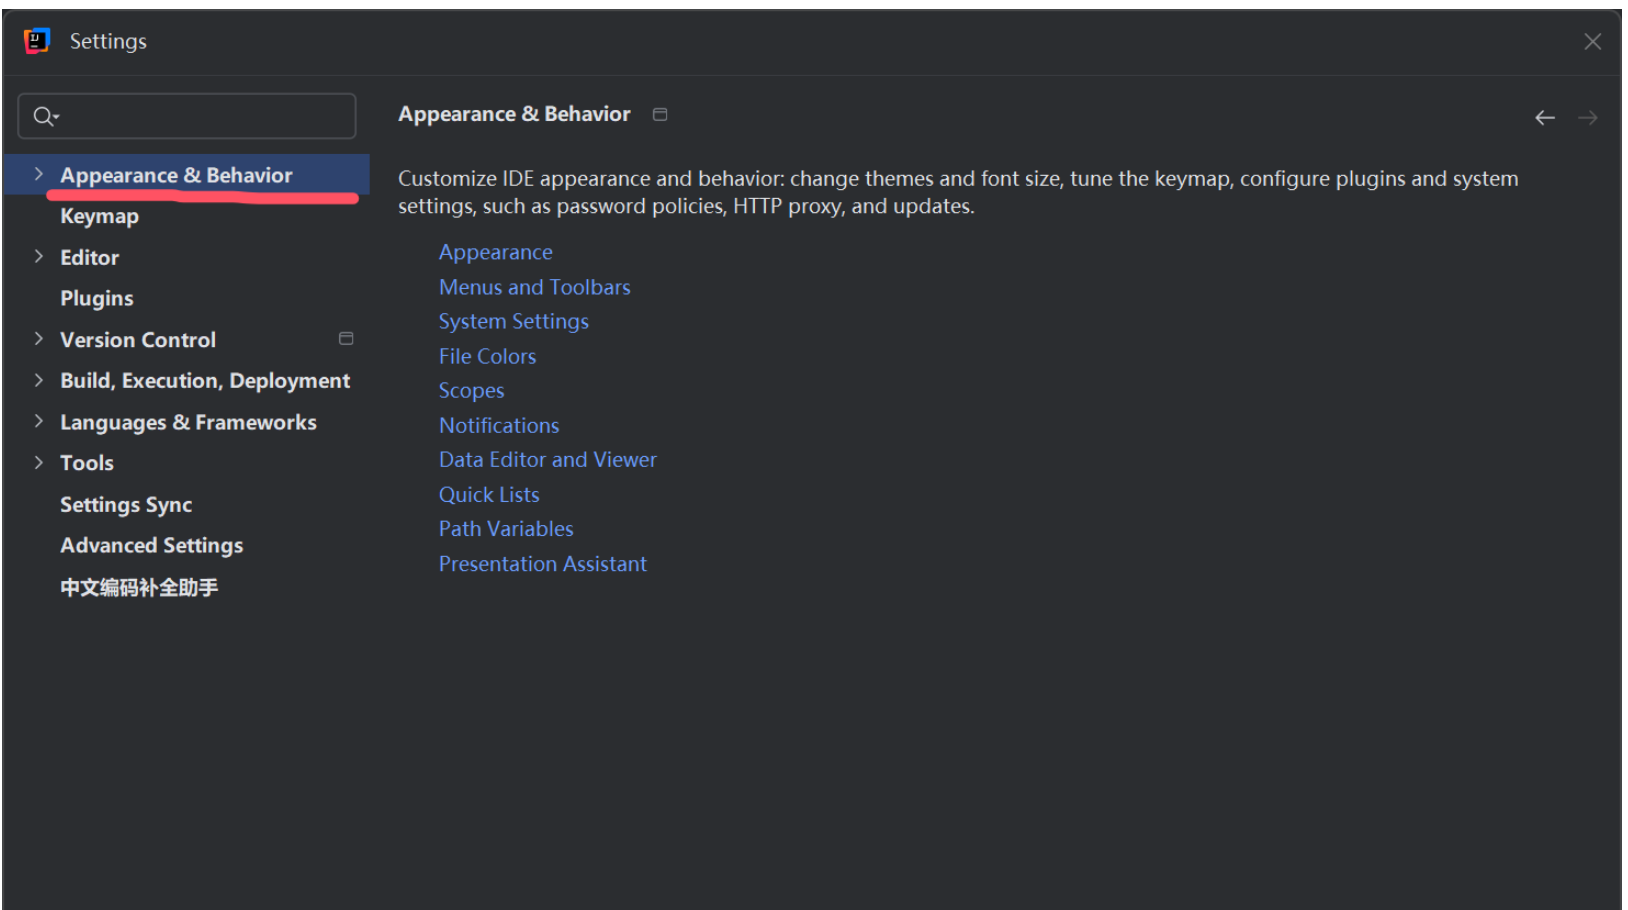Open the Presentation Assistant link
1628x910 pixels.
pos(543,564)
